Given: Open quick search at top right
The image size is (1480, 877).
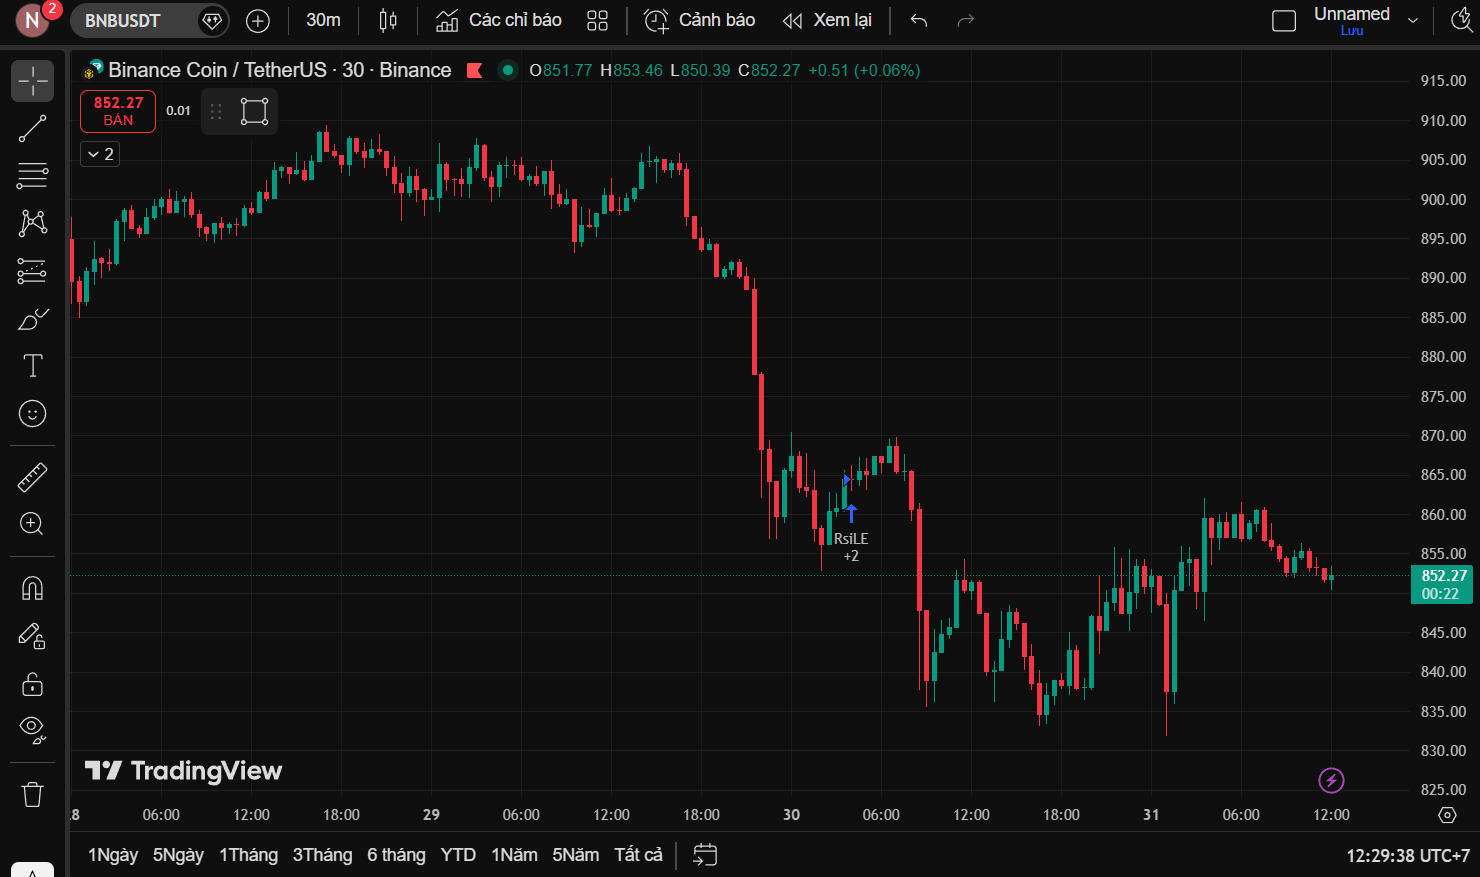Looking at the screenshot, I should click(x=1461, y=20).
